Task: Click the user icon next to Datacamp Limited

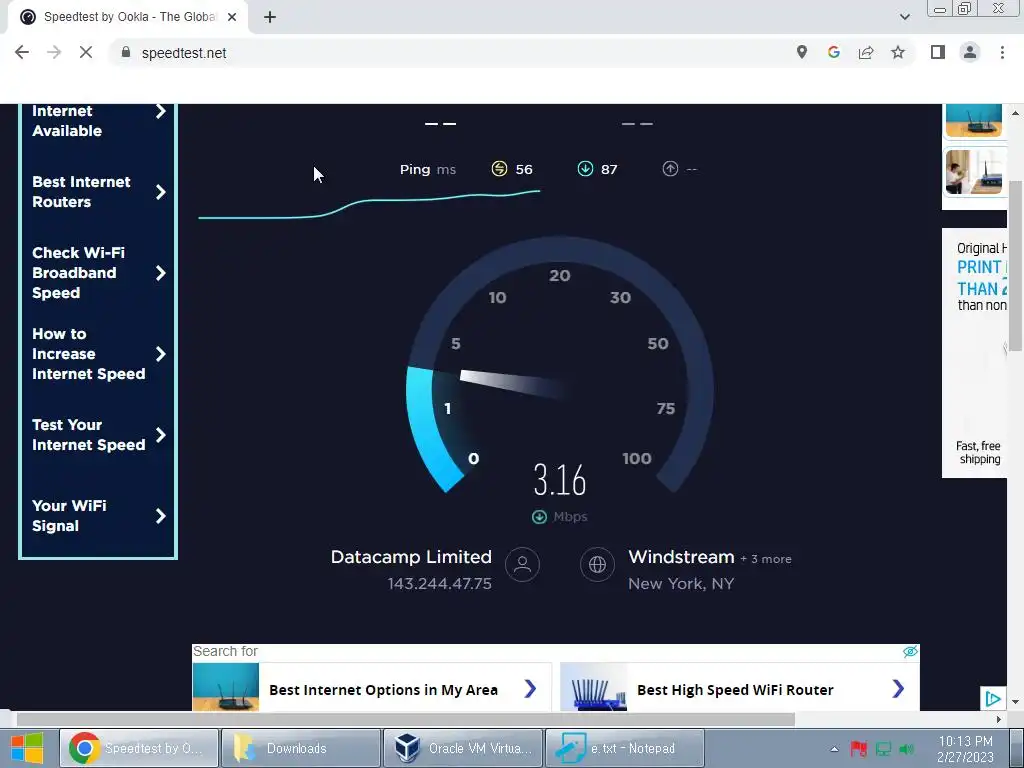Action: click(522, 564)
